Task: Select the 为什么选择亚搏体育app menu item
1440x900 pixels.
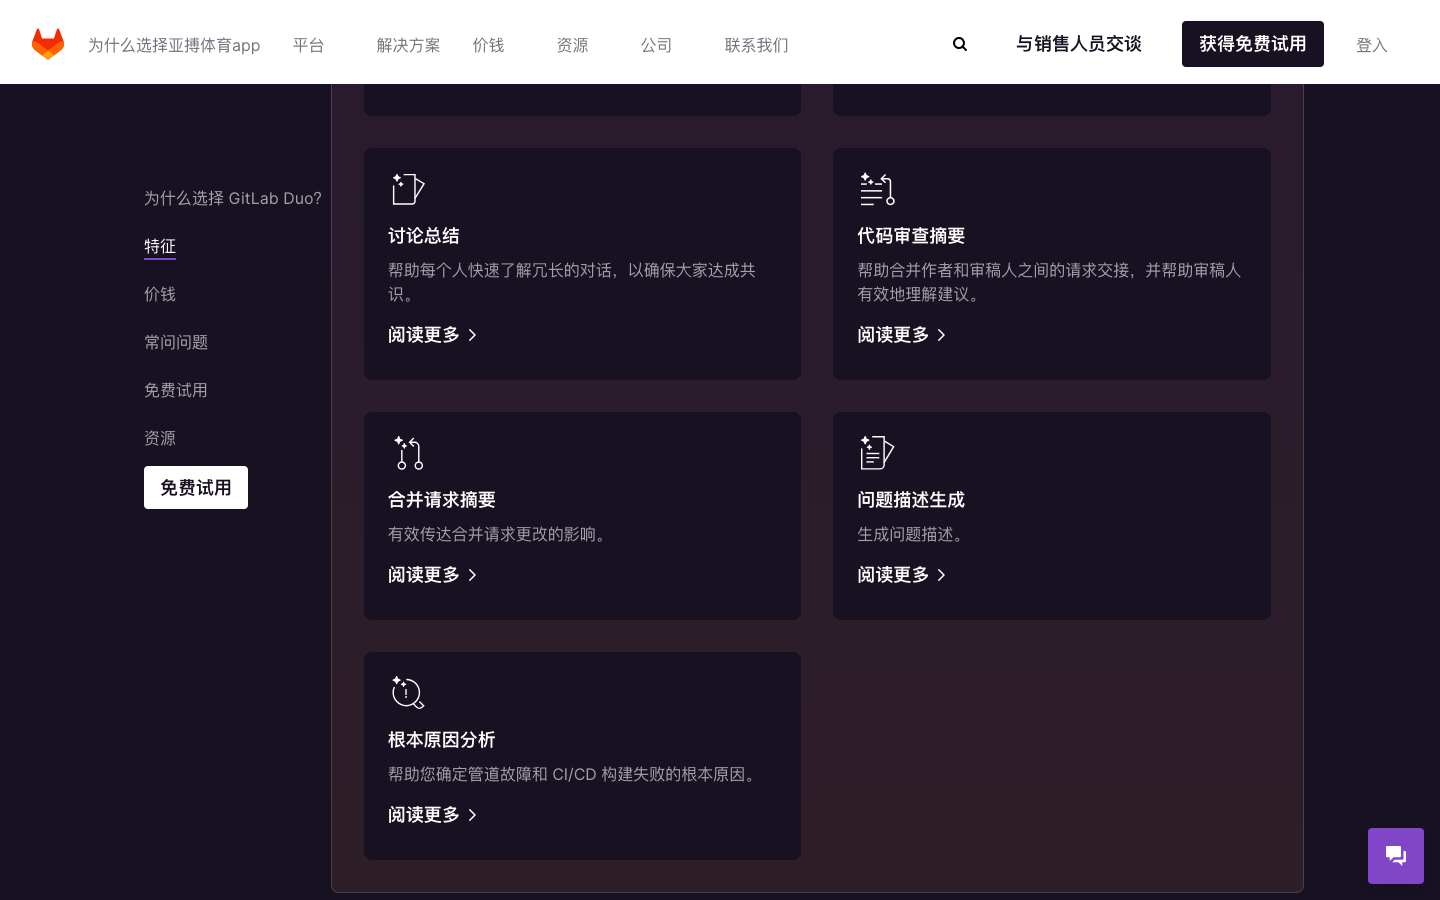Action: (174, 44)
